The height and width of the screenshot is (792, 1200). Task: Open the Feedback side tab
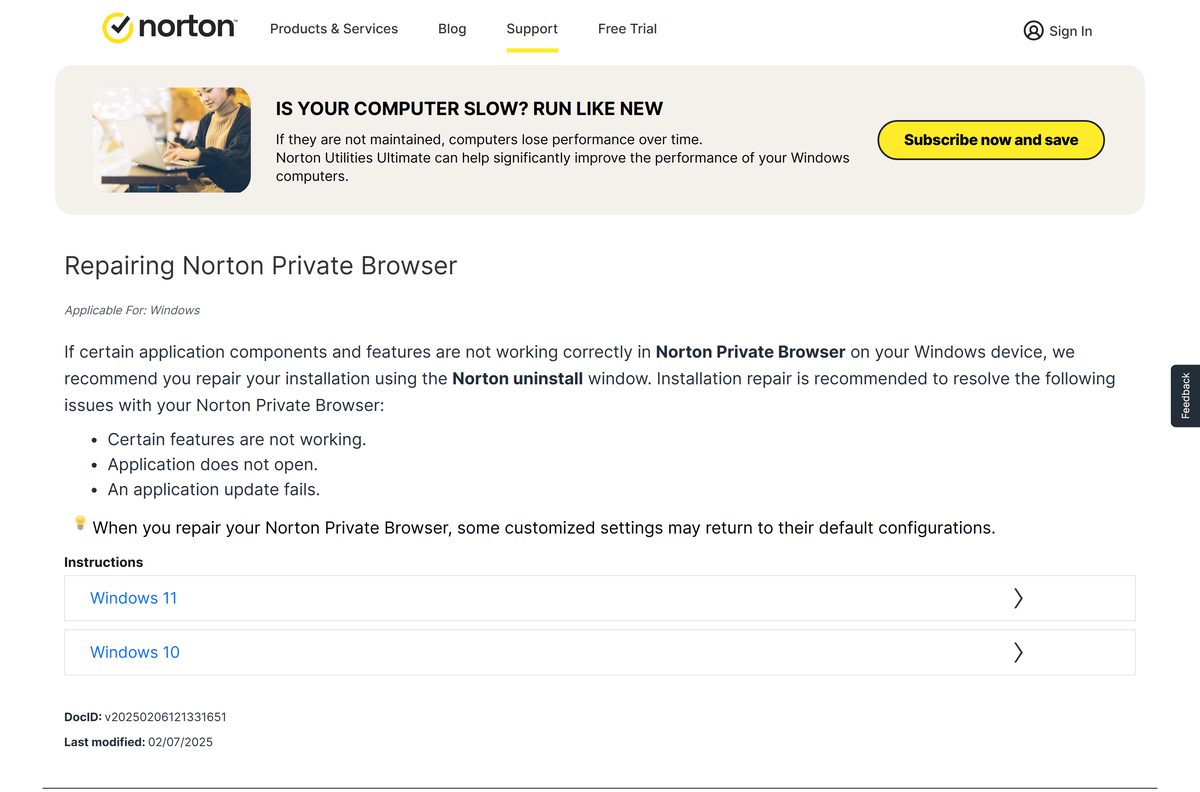pos(1185,396)
